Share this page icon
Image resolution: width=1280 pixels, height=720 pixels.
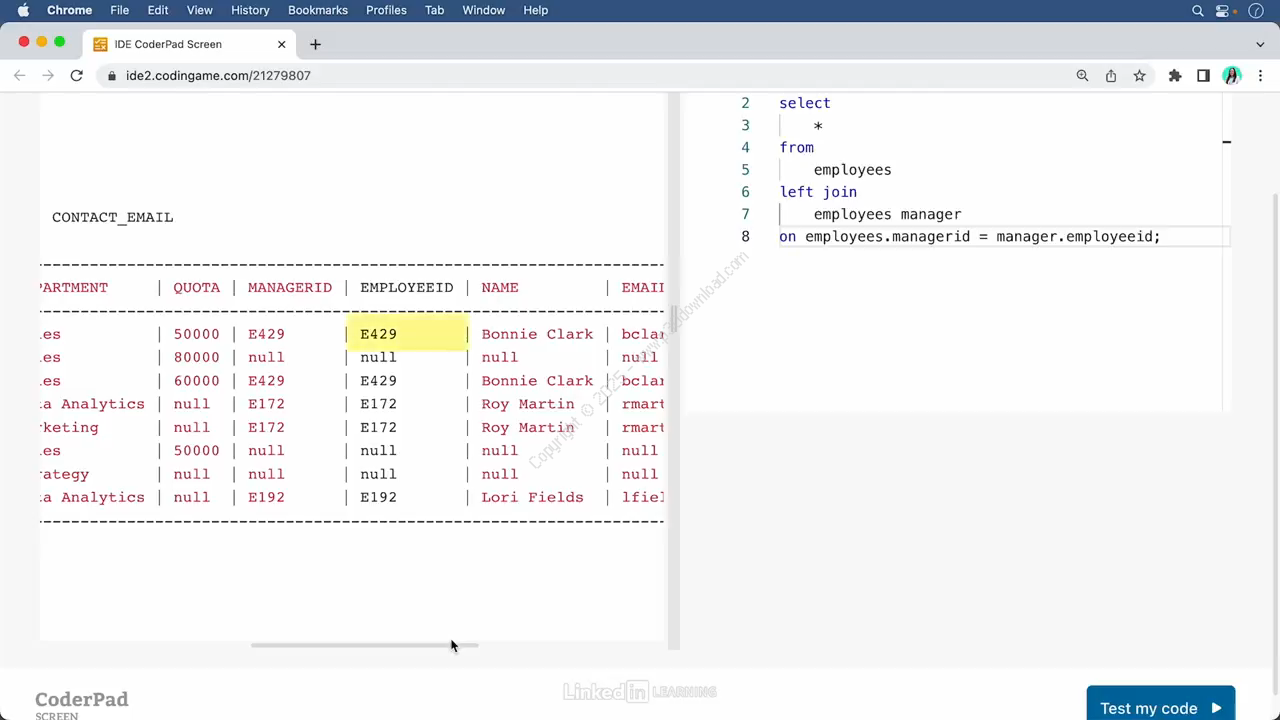[1110, 75]
